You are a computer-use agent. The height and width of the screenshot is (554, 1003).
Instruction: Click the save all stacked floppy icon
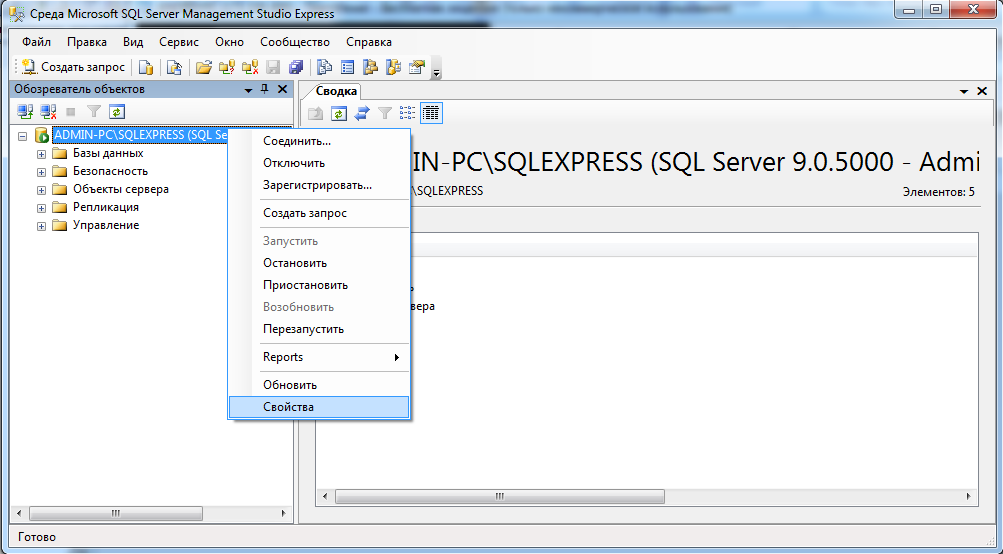point(295,67)
